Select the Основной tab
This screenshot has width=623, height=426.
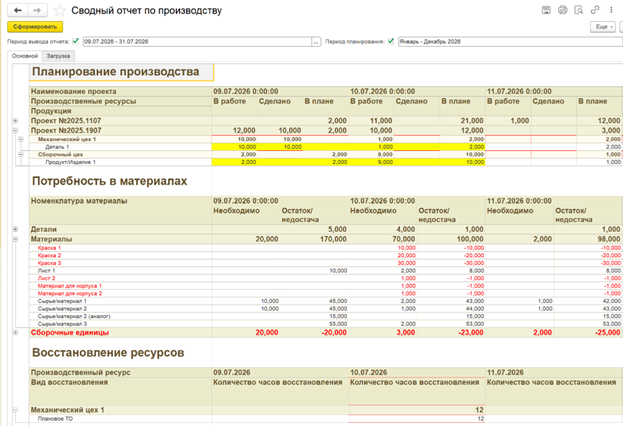click(25, 56)
